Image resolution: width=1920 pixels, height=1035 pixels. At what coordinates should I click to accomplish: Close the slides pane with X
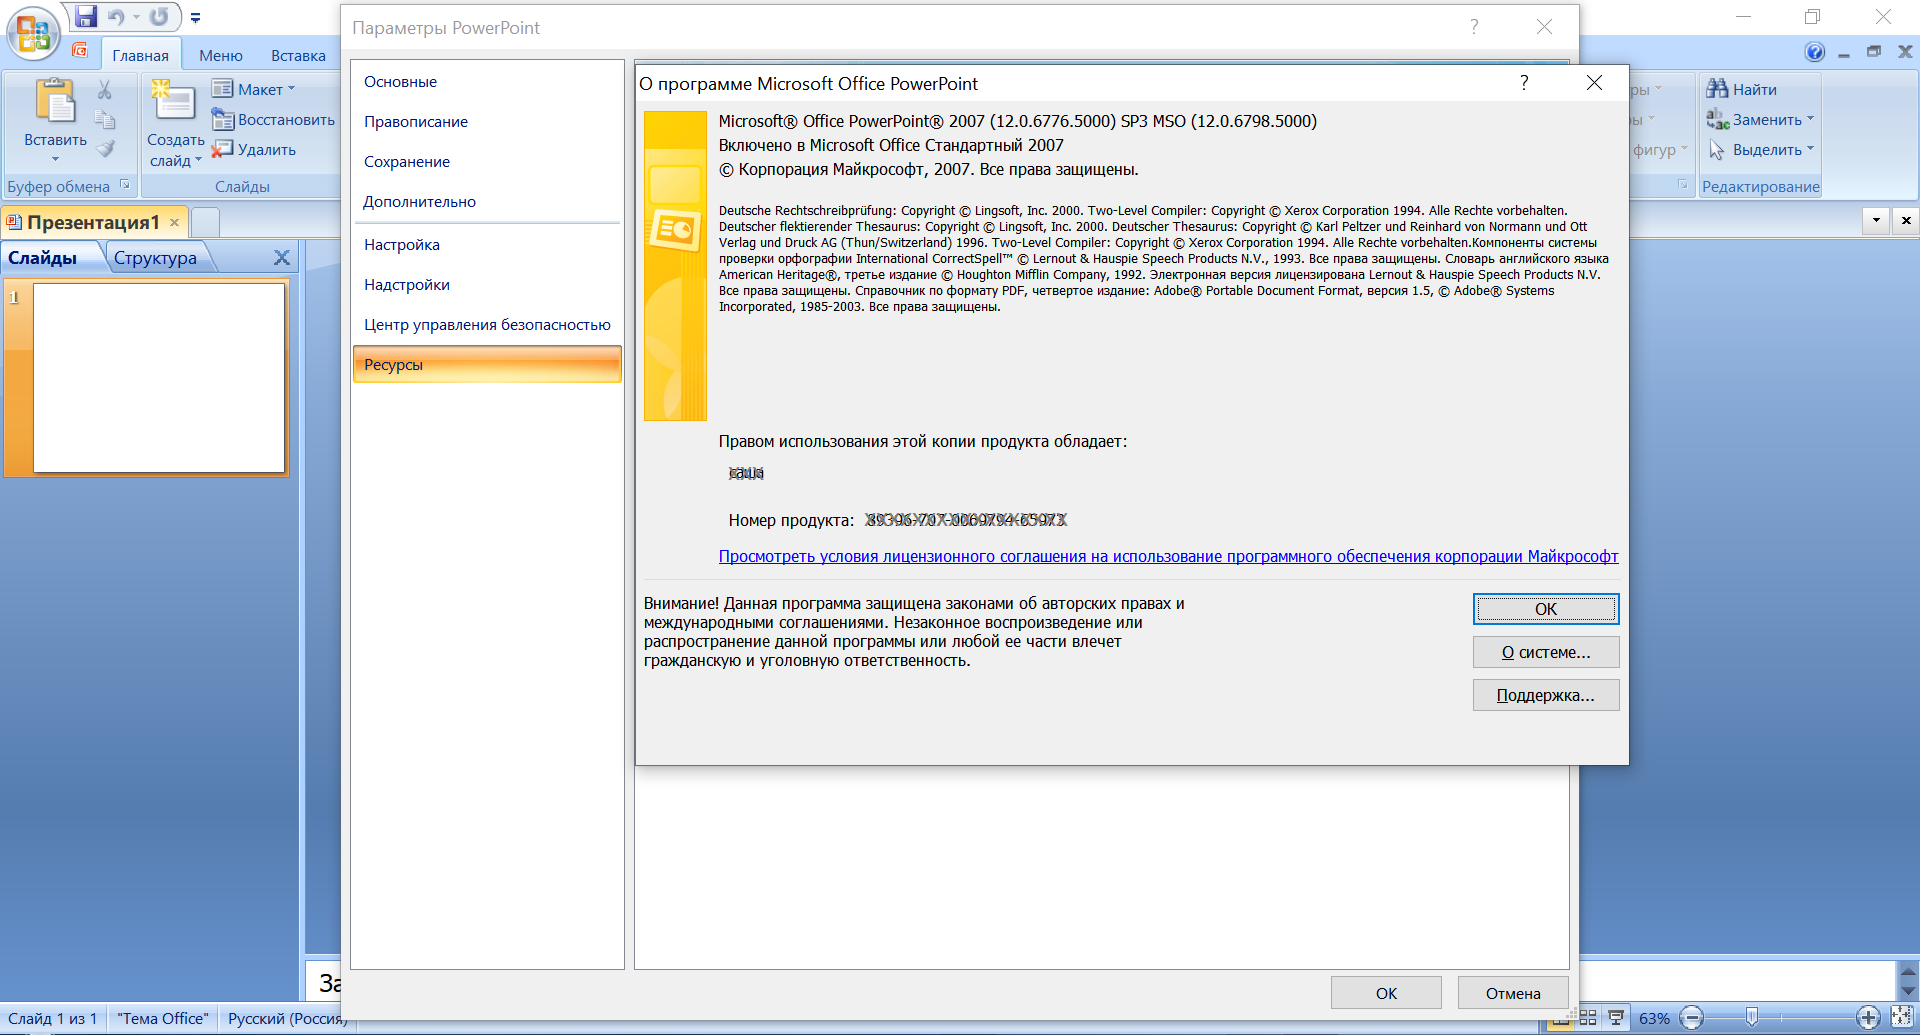click(x=282, y=258)
